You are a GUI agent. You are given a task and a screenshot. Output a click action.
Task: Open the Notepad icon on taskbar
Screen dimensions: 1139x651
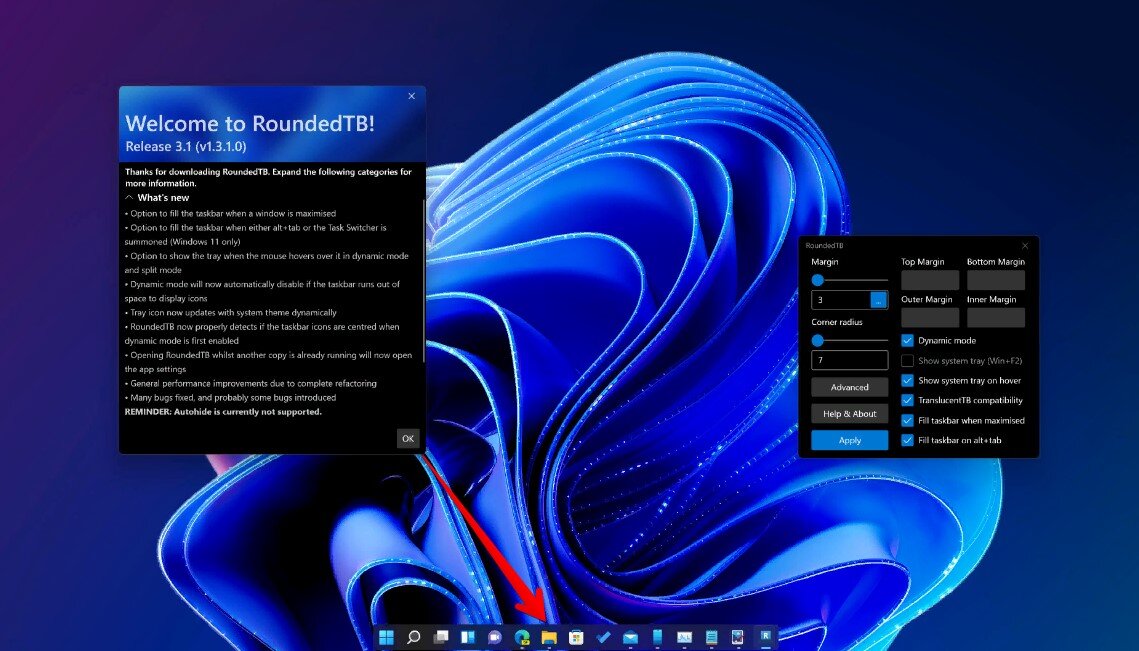coord(711,637)
